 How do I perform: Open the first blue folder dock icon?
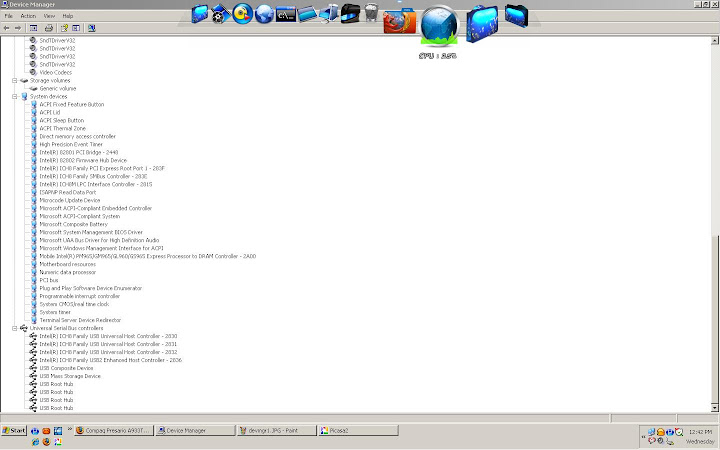200,14
